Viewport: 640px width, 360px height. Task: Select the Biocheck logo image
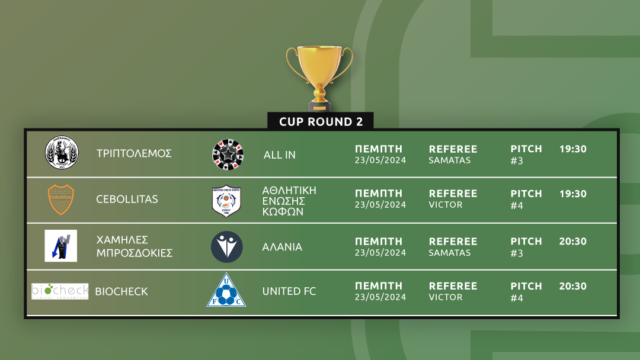(x=60, y=291)
